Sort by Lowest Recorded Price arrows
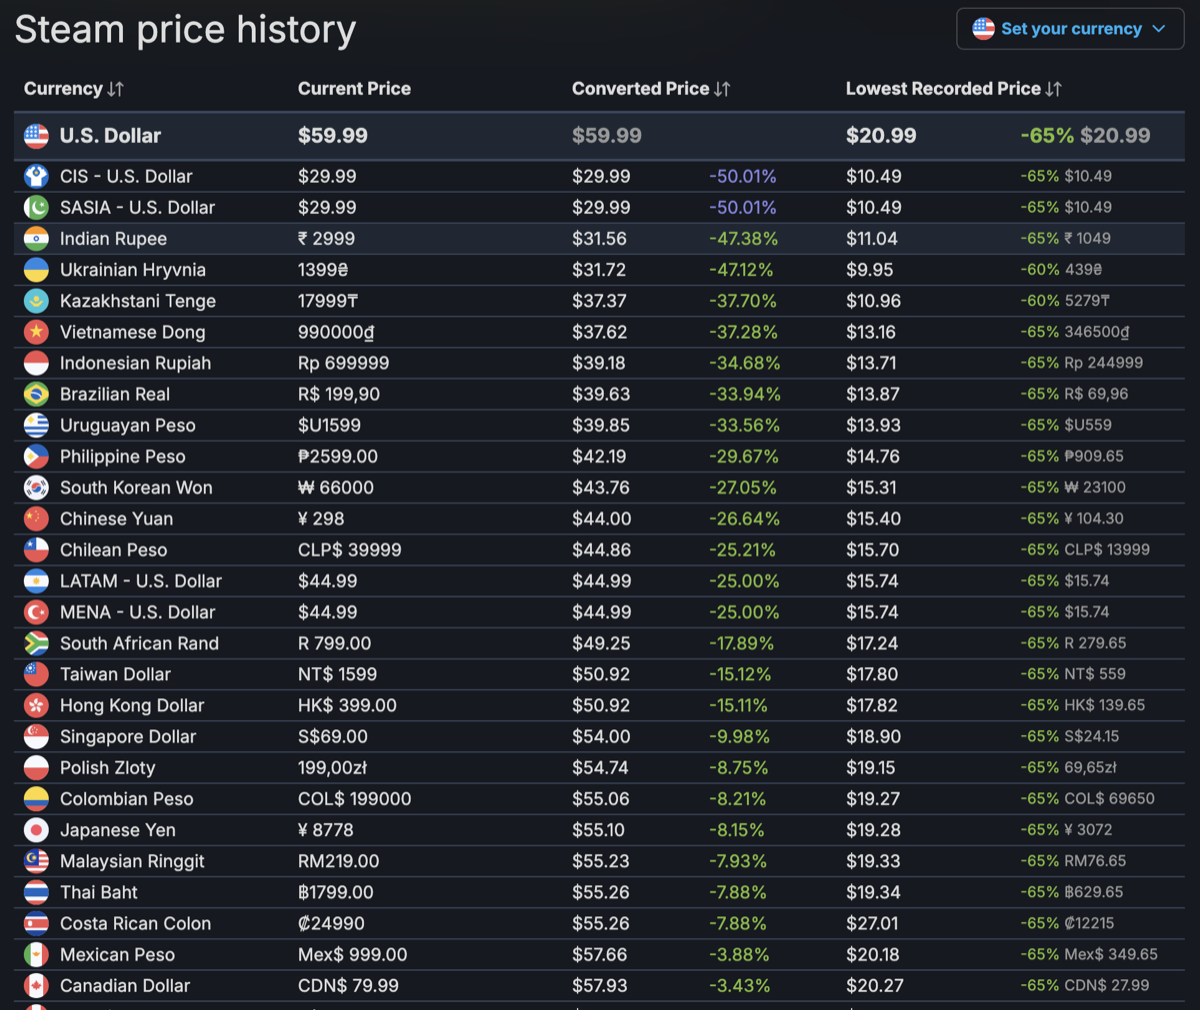 (x=1053, y=89)
